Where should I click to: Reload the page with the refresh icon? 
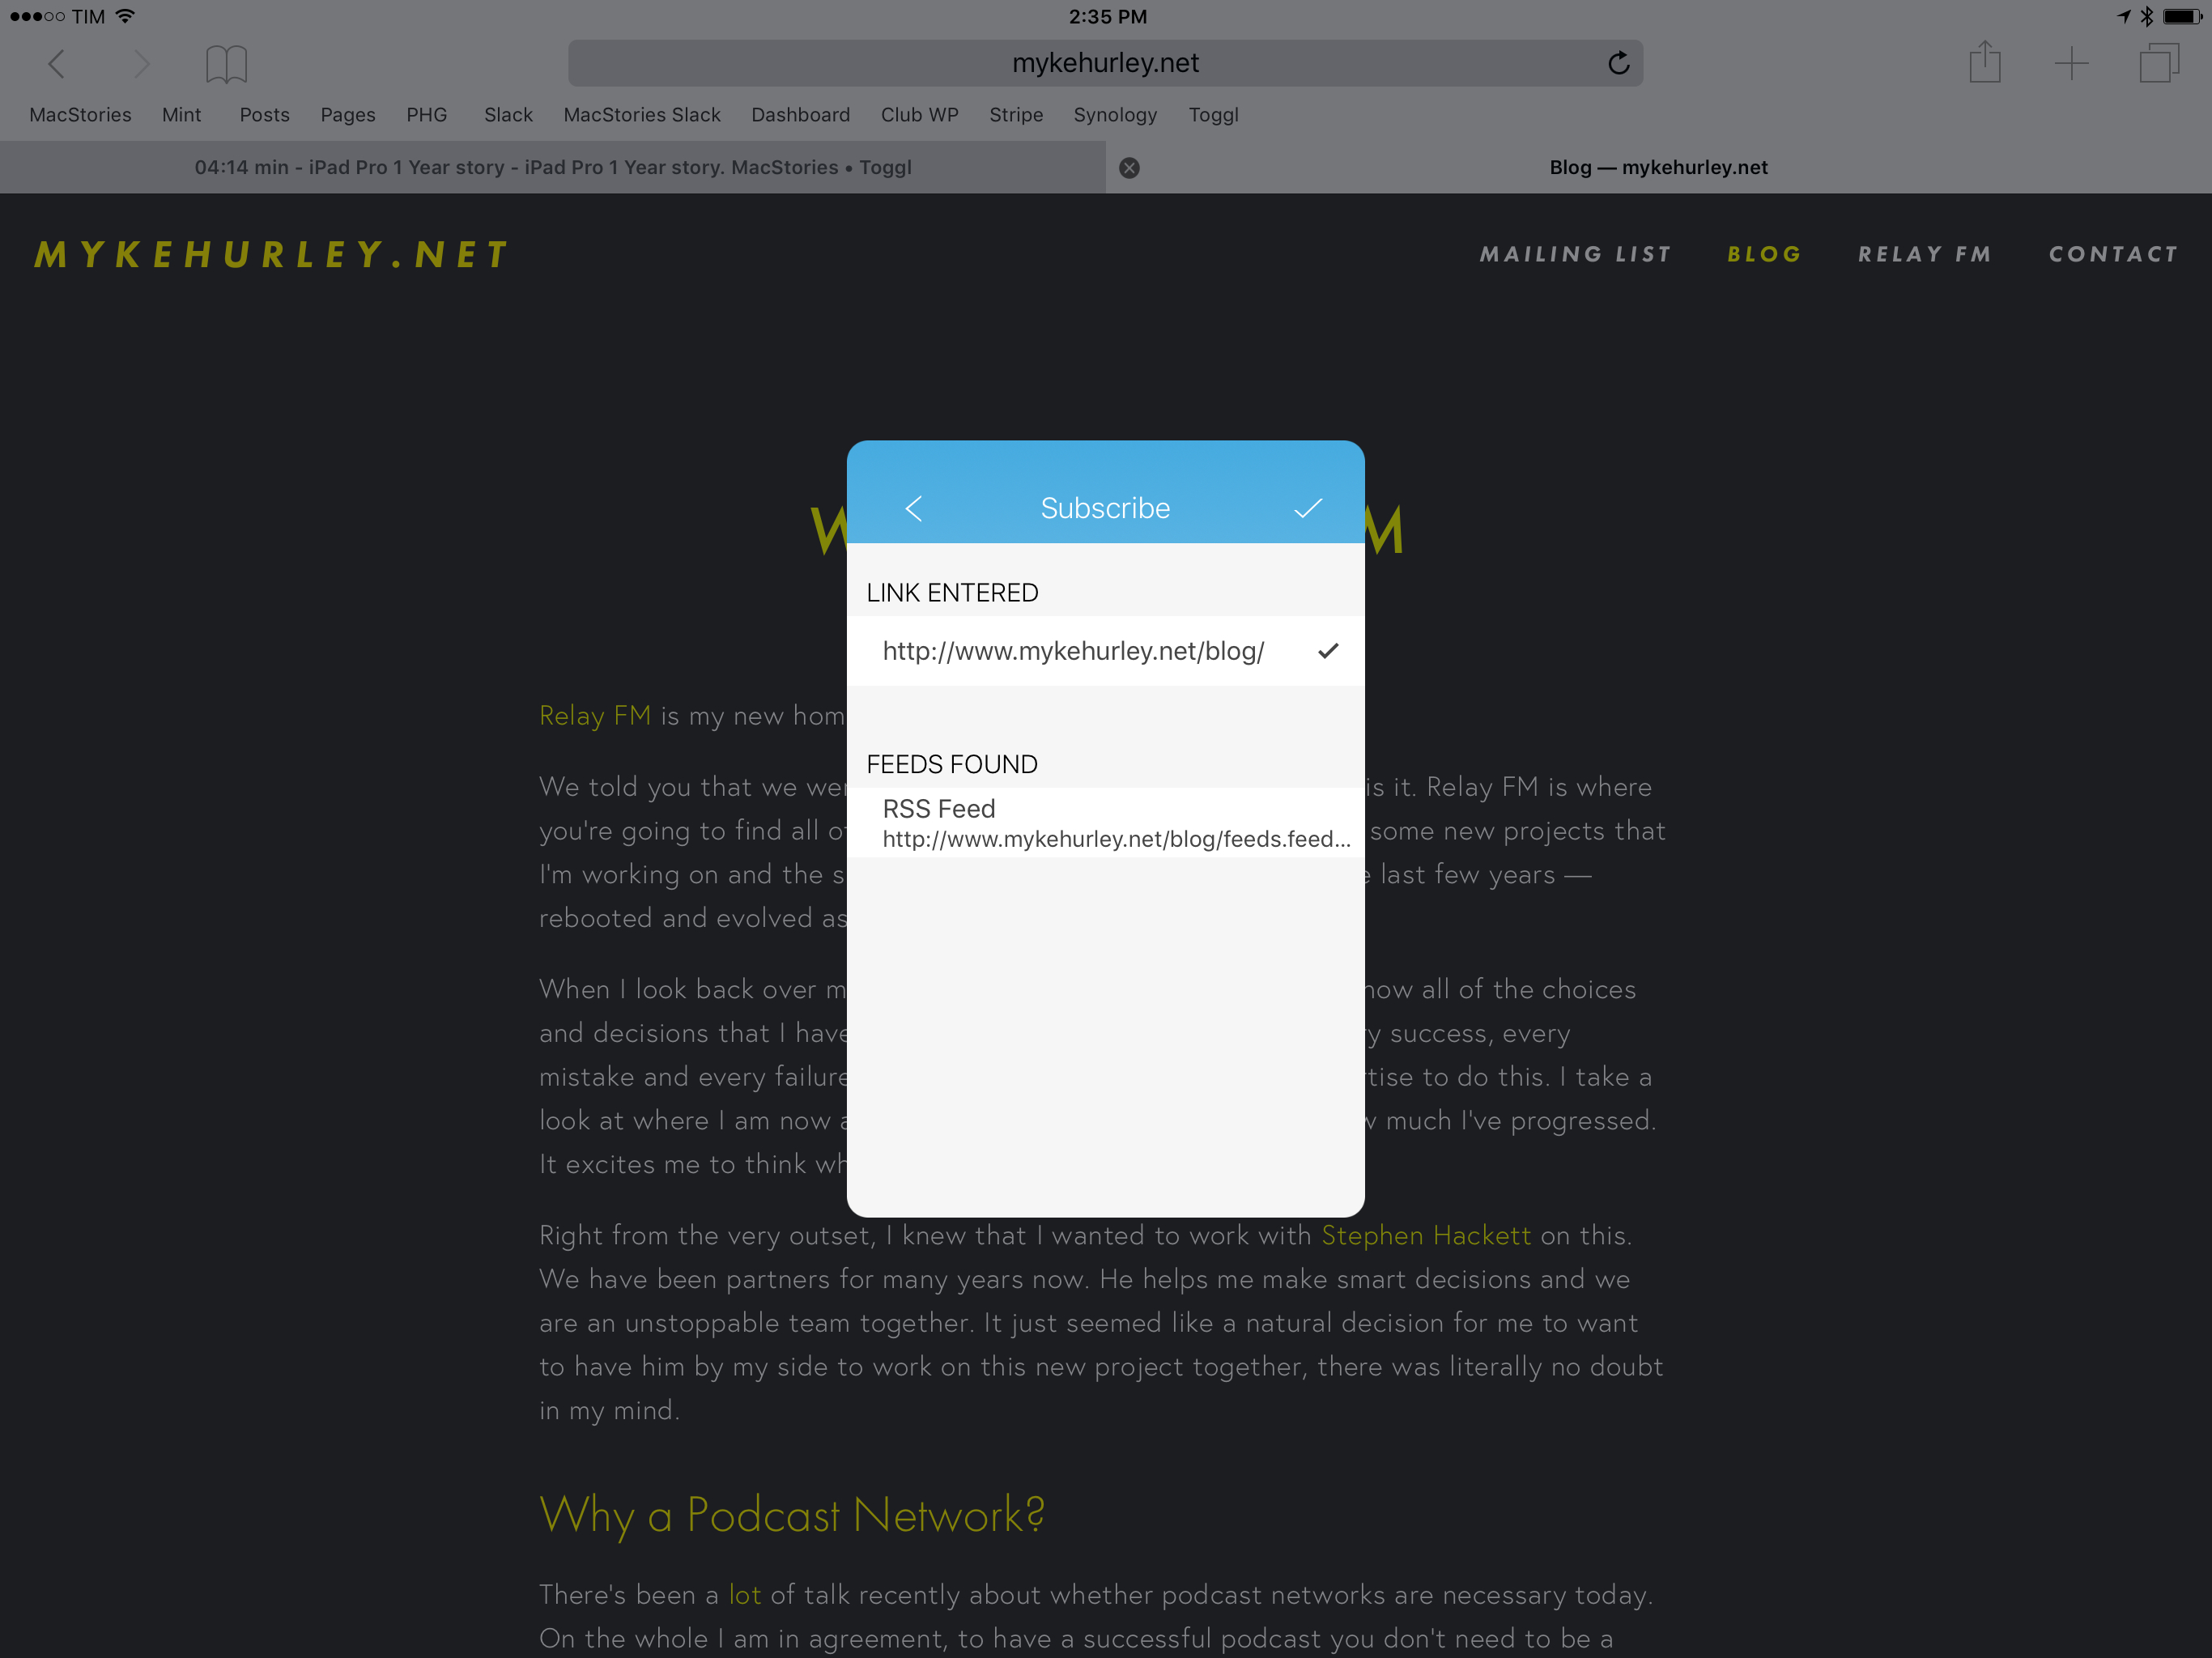click(1618, 64)
